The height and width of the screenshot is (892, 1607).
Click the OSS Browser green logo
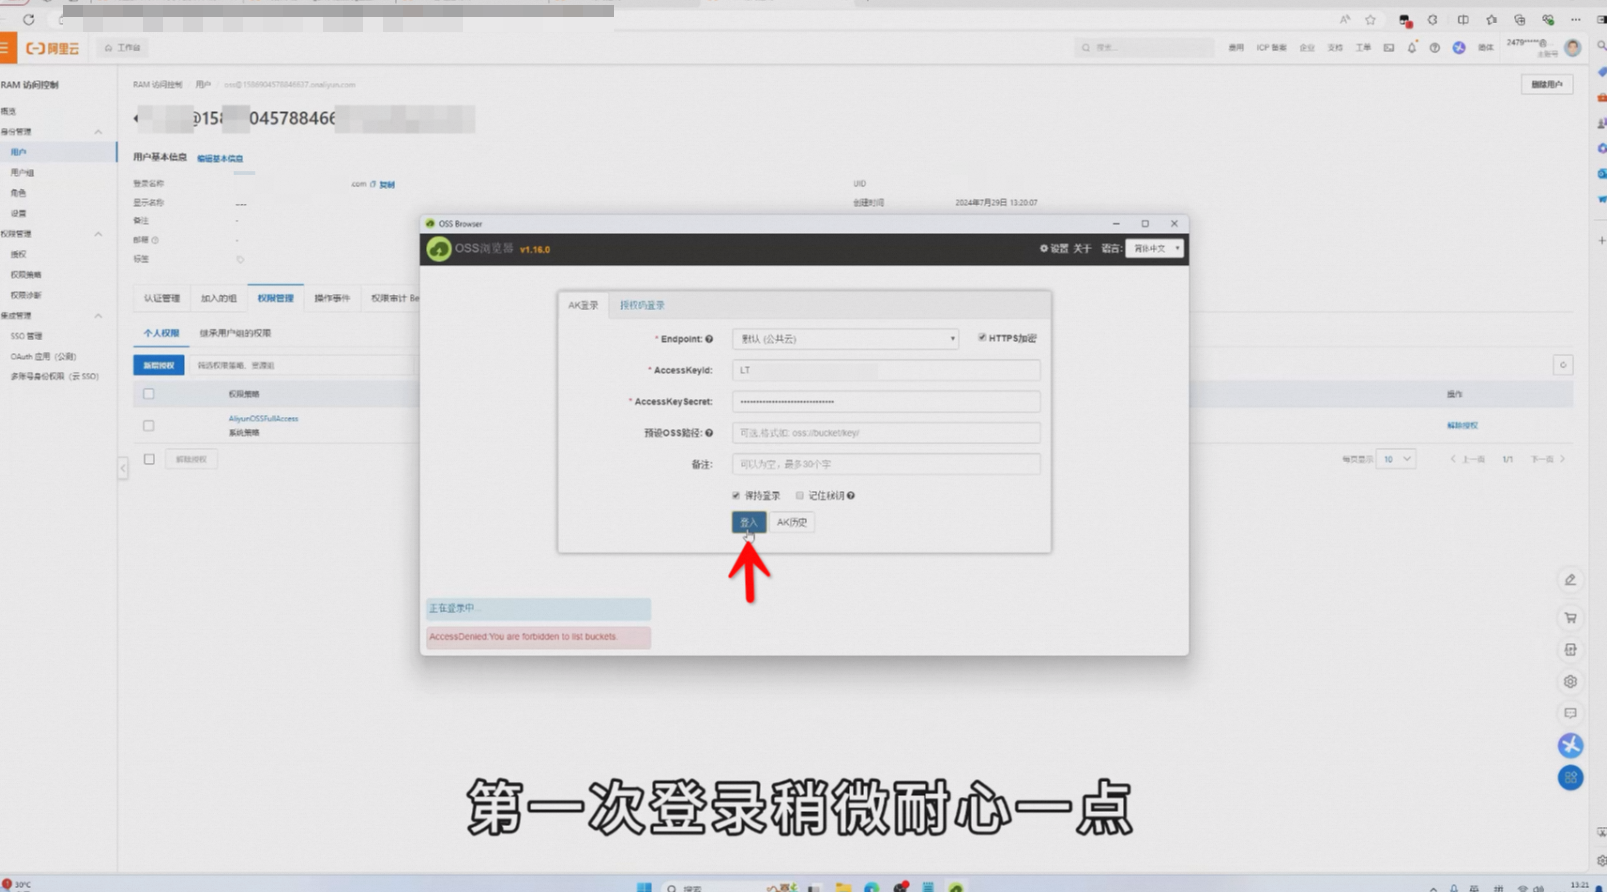(438, 249)
